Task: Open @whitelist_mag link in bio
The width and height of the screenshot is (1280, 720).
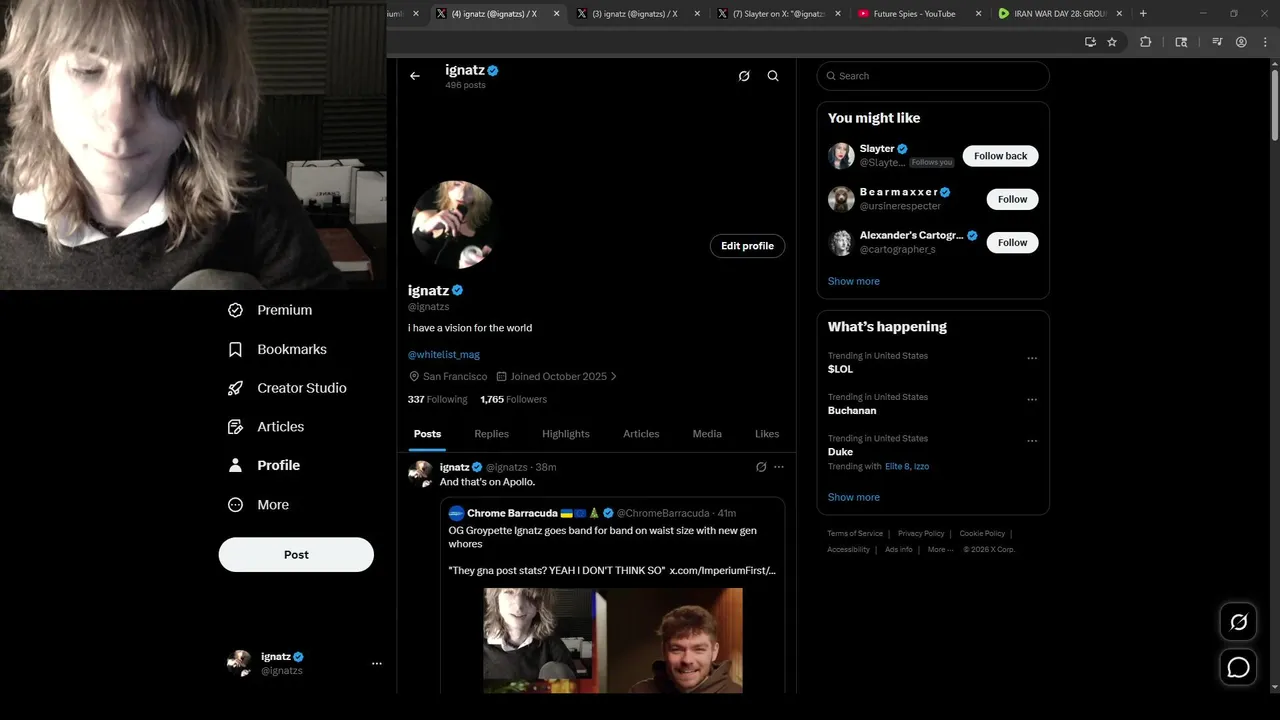Action: tap(444, 355)
